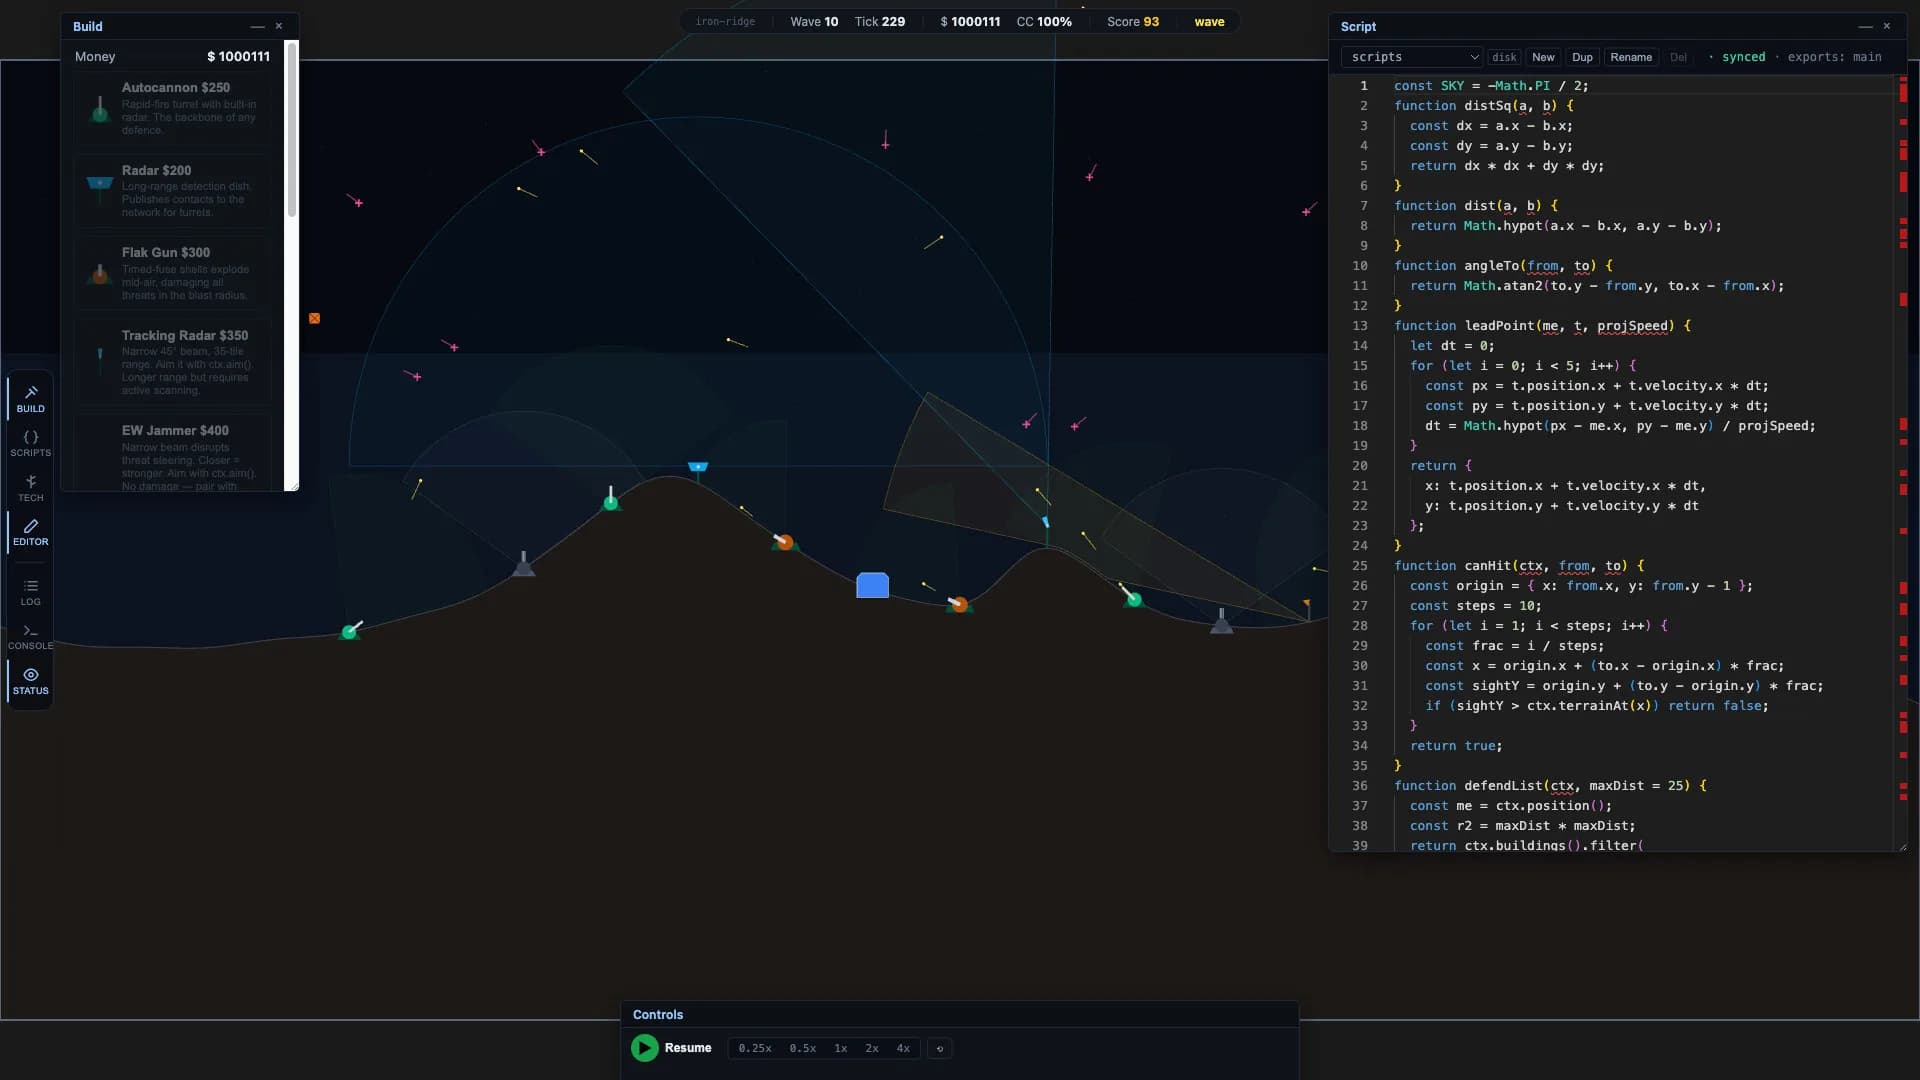Minimize the Script panel
This screenshot has height=1080, width=1920.
coord(1865,26)
